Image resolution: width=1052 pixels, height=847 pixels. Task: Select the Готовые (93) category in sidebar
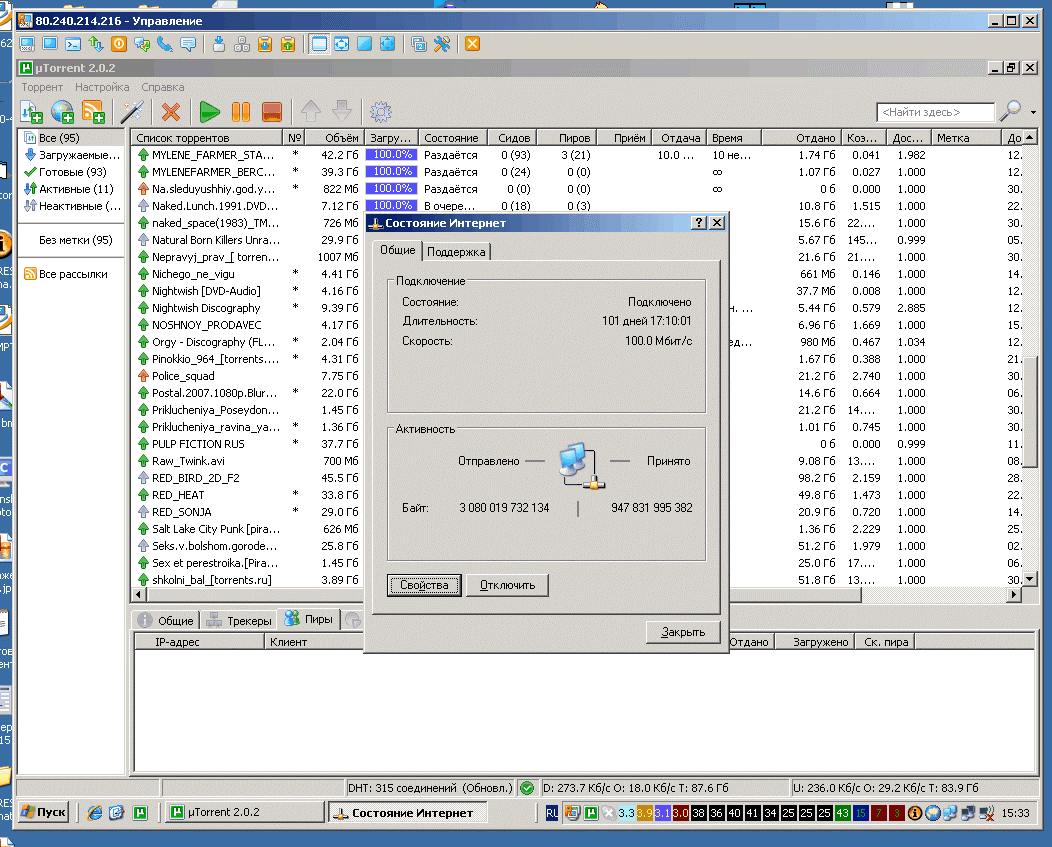[x=72, y=172]
